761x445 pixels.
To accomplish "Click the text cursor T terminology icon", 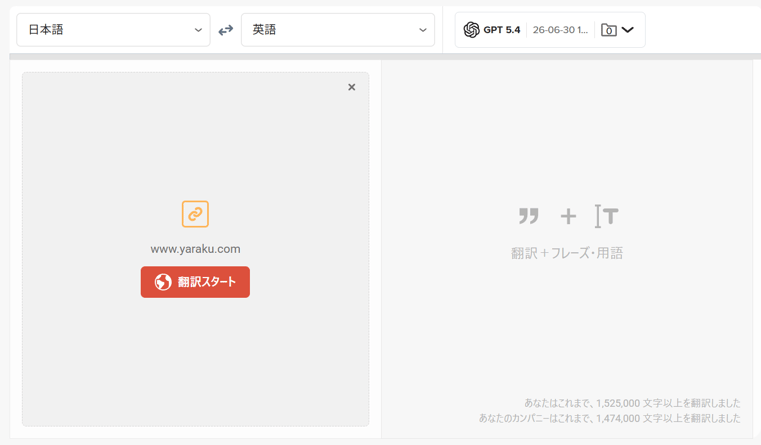I will 607,216.
